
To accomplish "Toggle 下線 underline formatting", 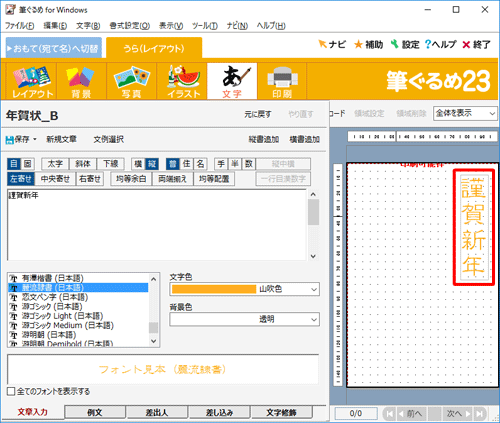I will (110, 164).
